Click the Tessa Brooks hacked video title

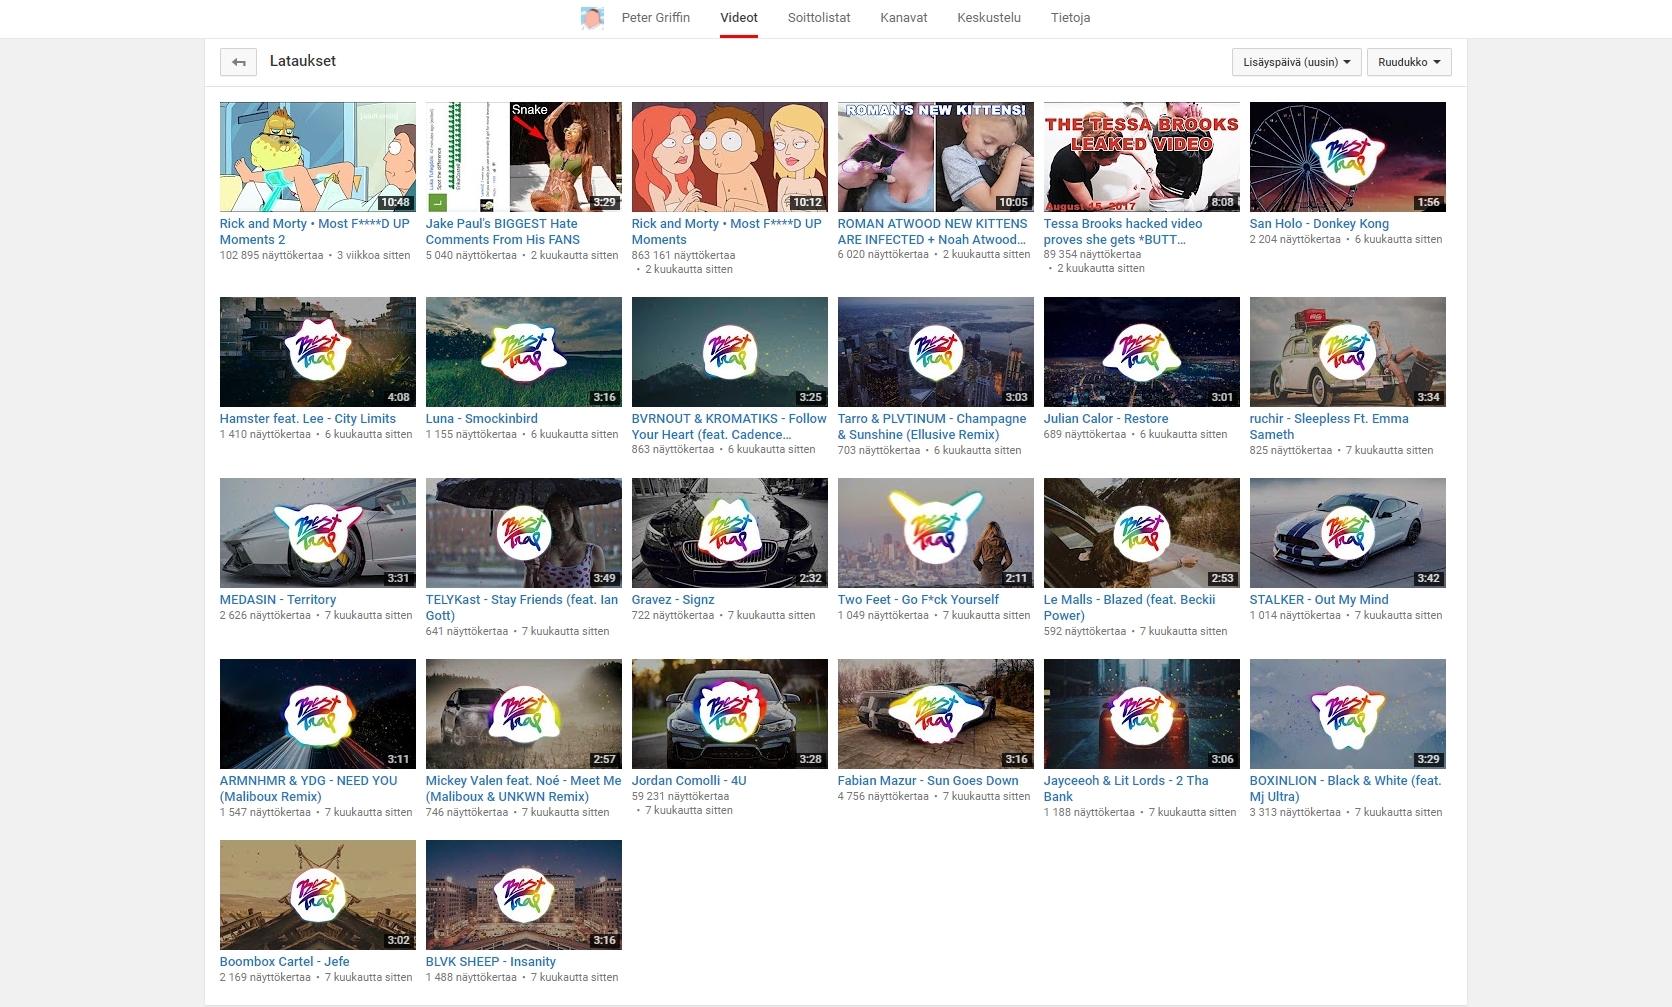click(x=1123, y=232)
